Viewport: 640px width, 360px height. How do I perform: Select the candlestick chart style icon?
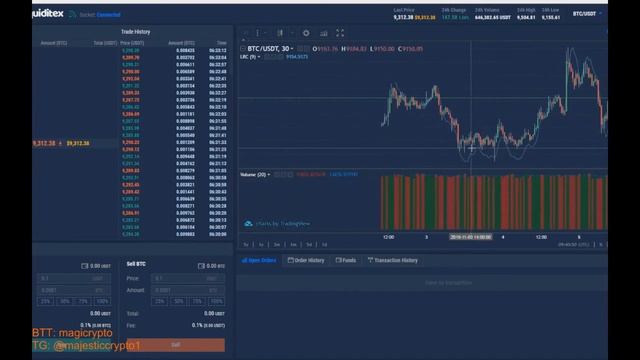click(x=280, y=33)
